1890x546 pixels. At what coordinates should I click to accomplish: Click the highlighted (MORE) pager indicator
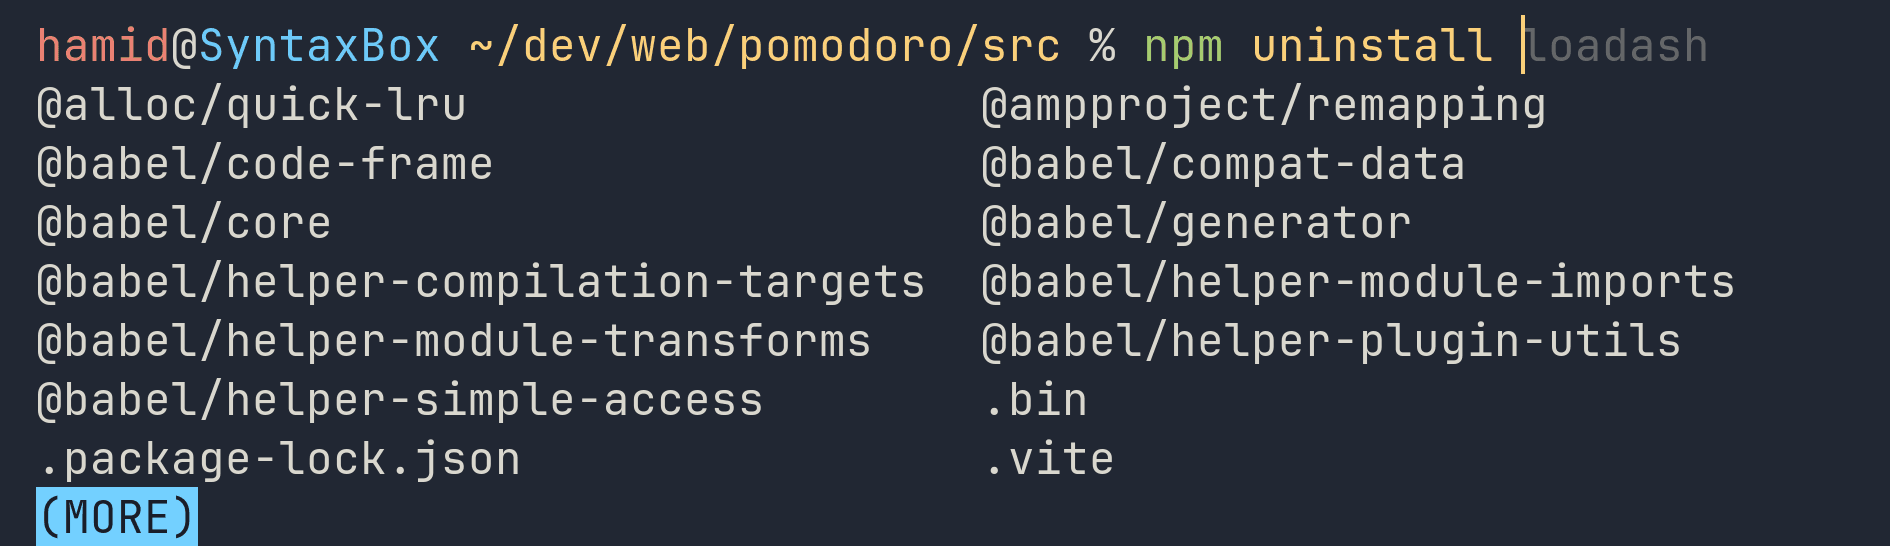point(117,518)
